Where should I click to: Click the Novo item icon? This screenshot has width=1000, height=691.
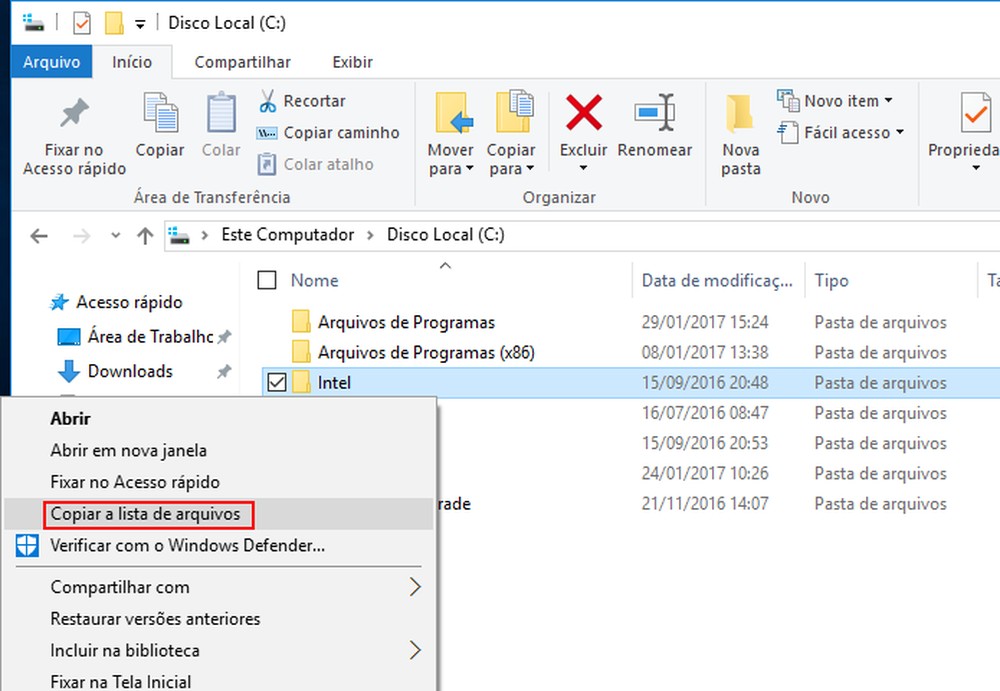point(788,100)
